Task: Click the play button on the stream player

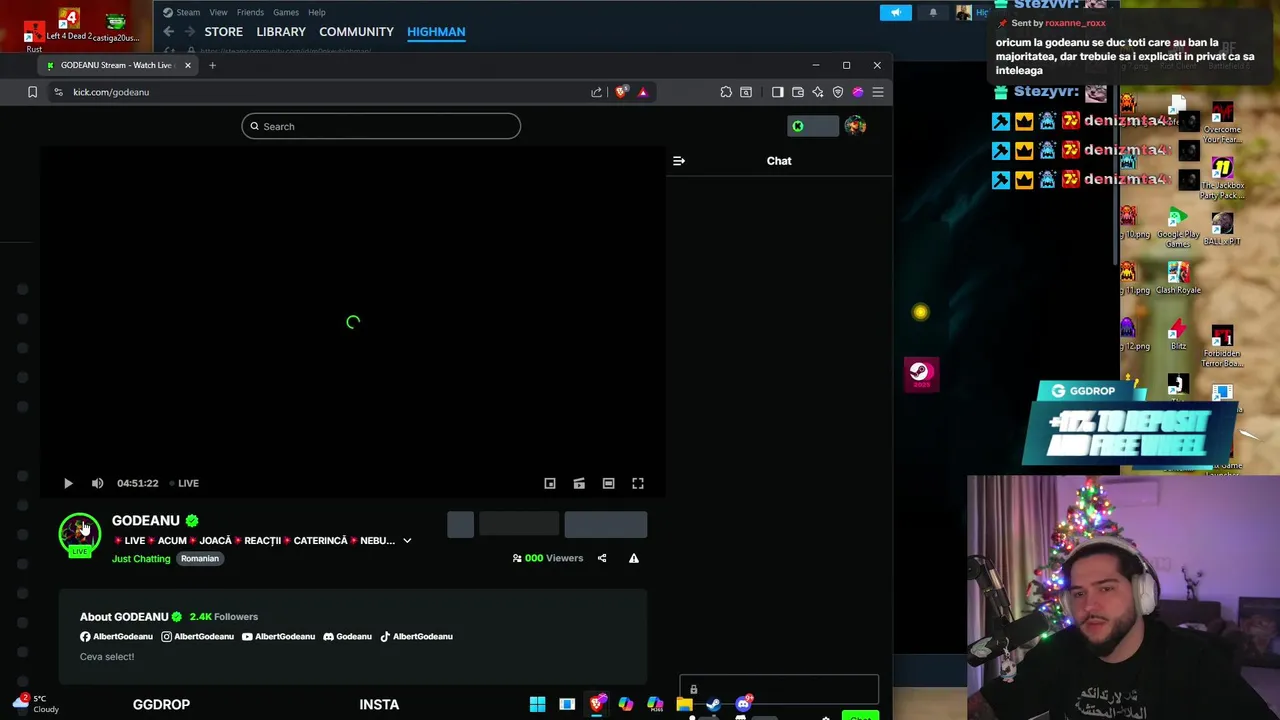Action: (x=68, y=483)
